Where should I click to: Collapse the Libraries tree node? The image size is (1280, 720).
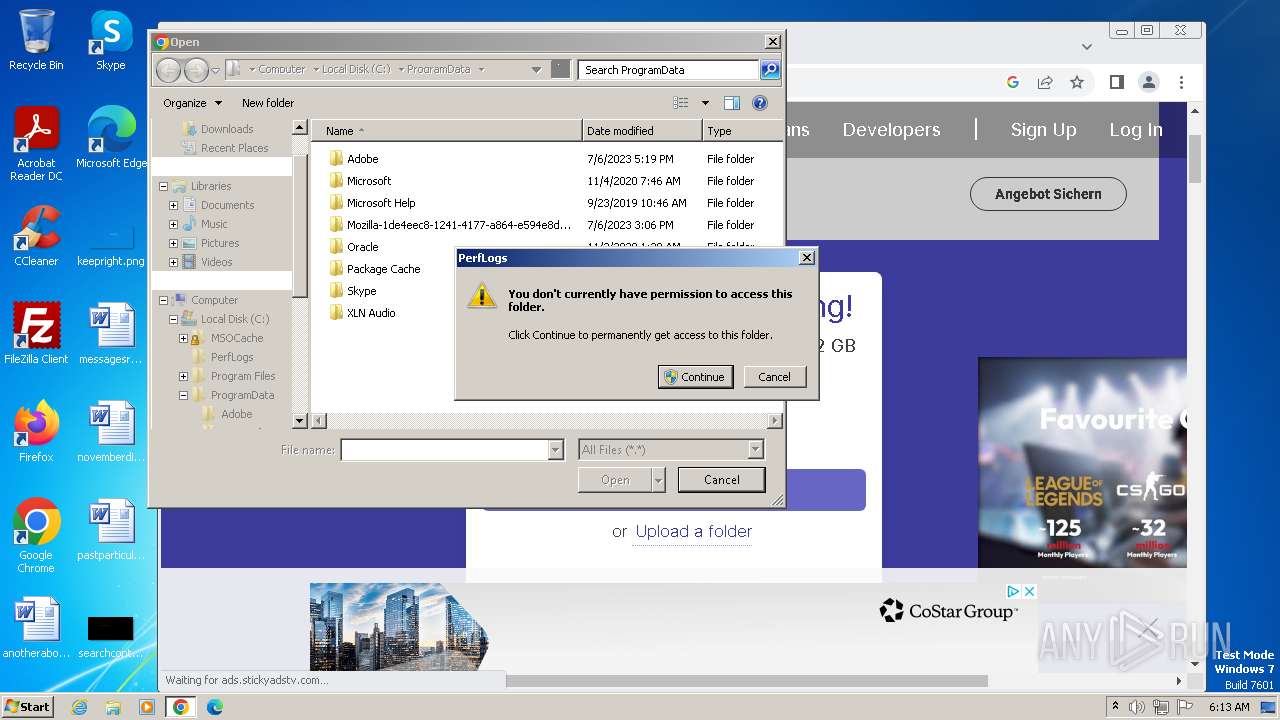163,186
